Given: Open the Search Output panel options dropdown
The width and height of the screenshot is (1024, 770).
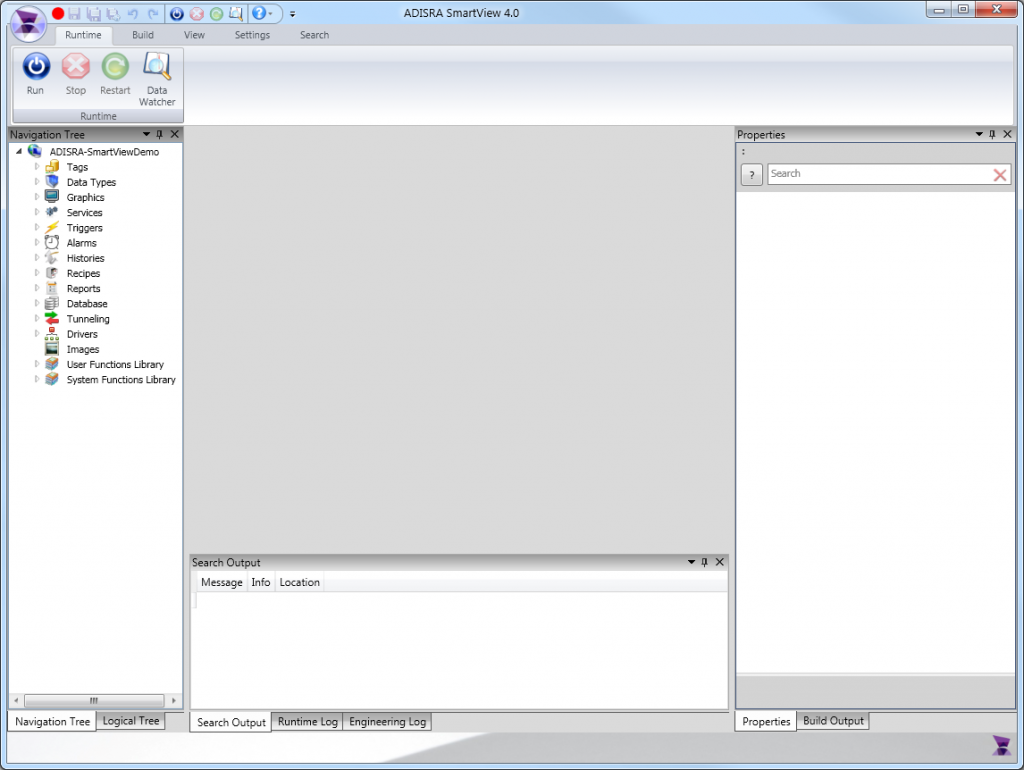Looking at the screenshot, I should click(x=692, y=562).
